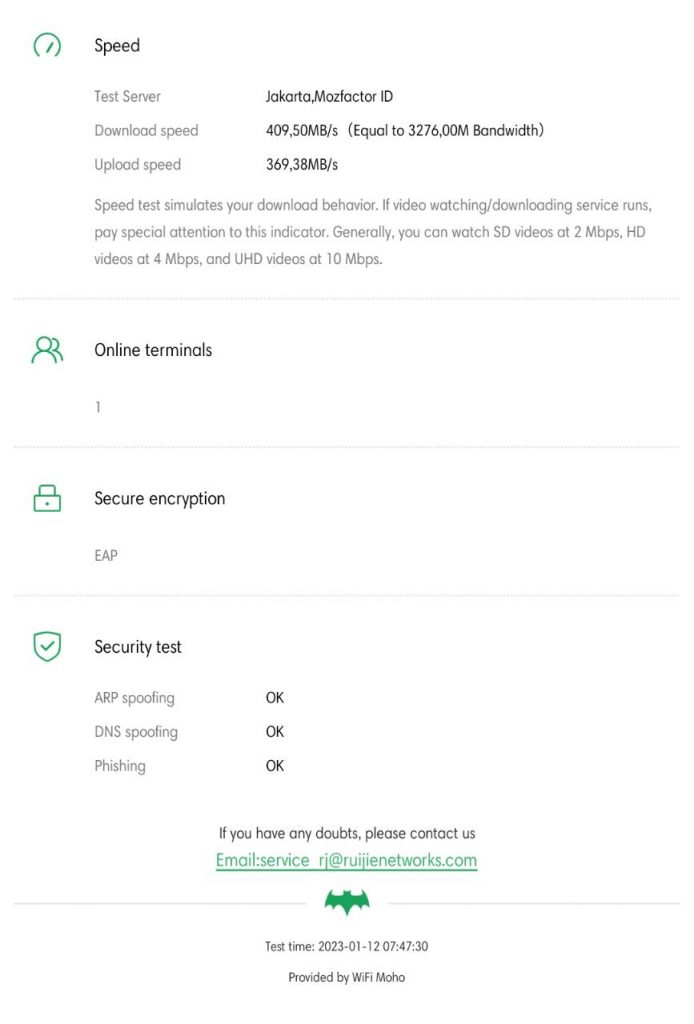Select the Security test heading
The image size is (694, 1024).
[x=138, y=647]
